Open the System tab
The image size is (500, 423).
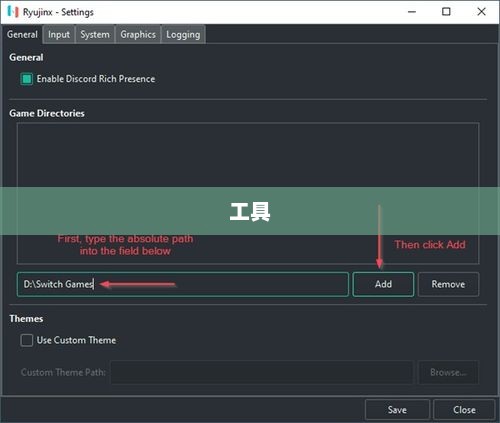point(95,34)
